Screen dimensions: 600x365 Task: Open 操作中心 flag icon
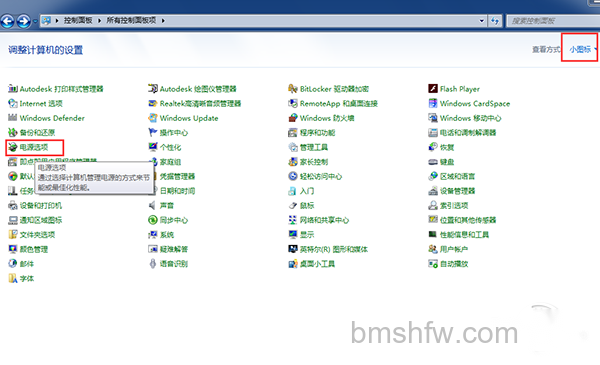tap(153, 132)
